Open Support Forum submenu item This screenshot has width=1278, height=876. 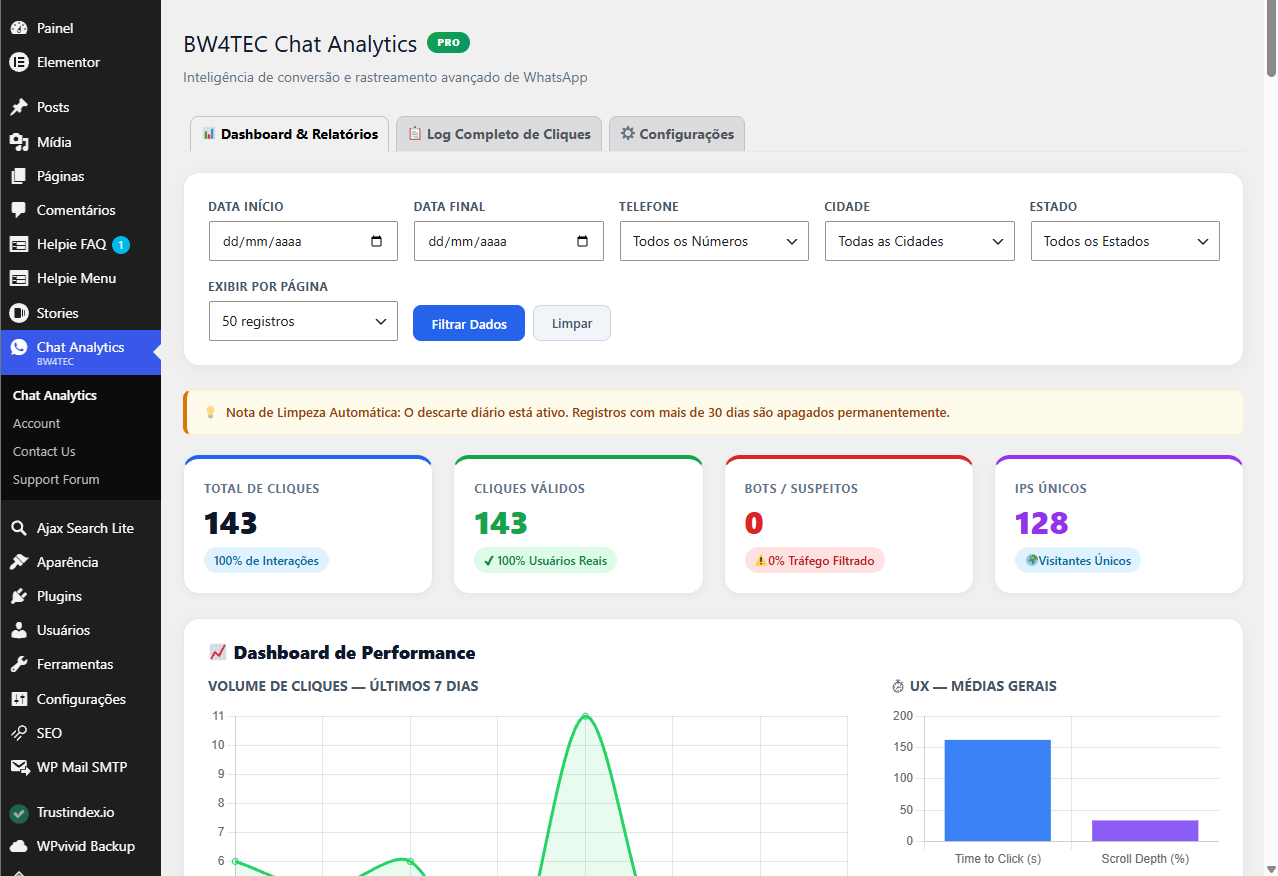click(x=56, y=479)
